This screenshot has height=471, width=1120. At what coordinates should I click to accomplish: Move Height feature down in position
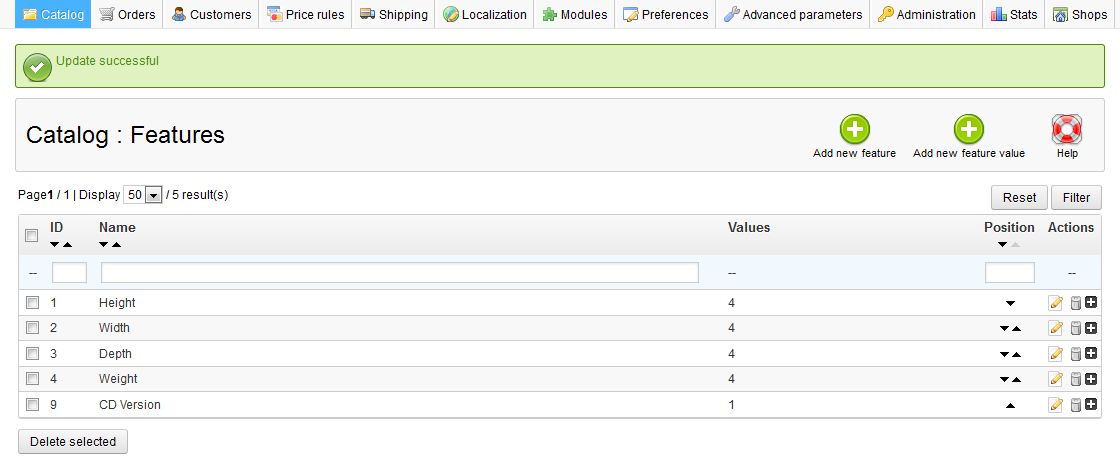point(1009,303)
